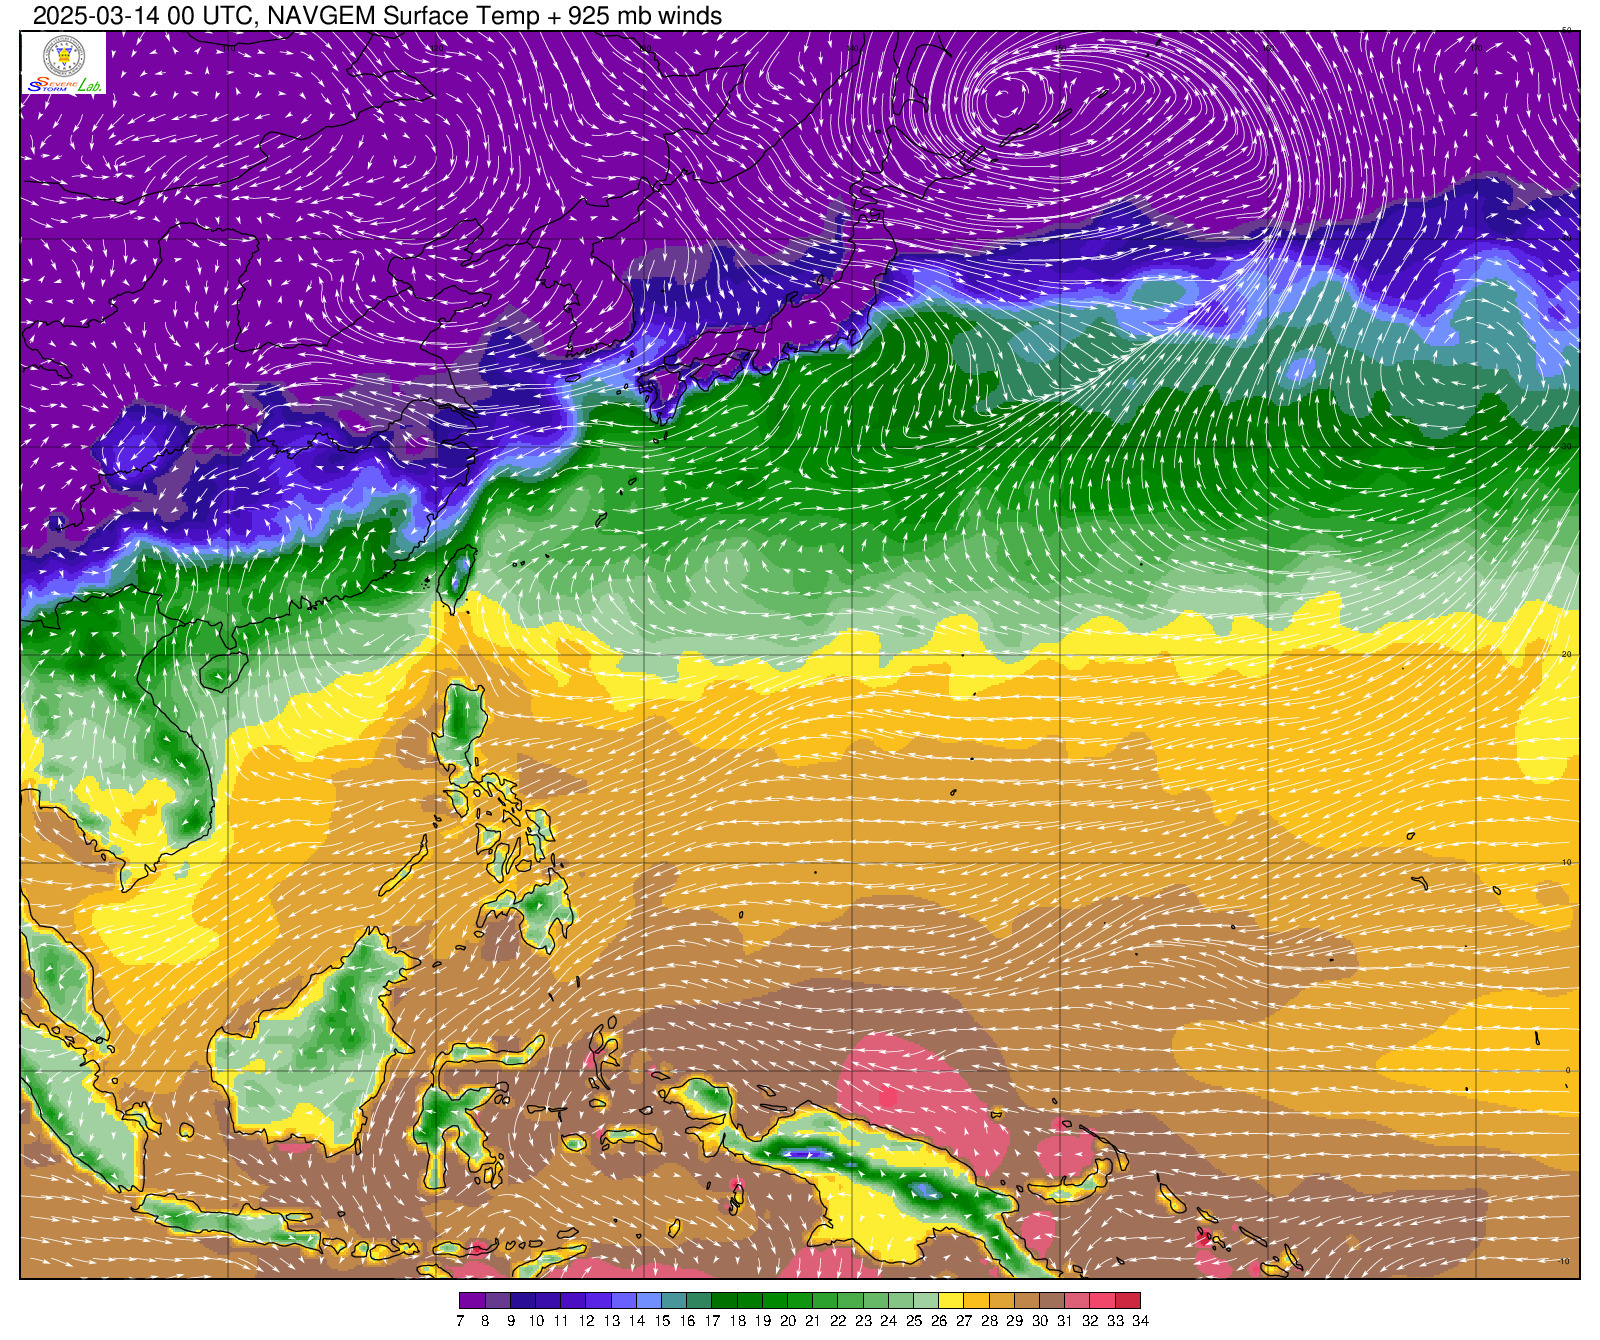
Task: Choose the light blue swatch between 14 and 15
Action: [648, 1300]
